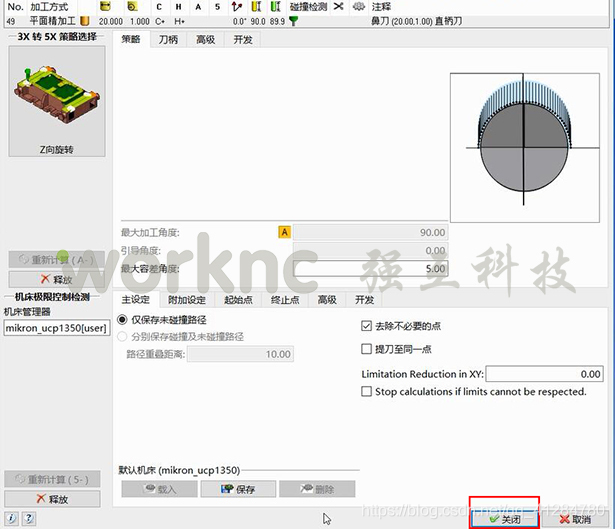Viewport: 615px width, 529px height.
Task: Click the 20.000 diameter value in row 49
Action: [111, 21]
